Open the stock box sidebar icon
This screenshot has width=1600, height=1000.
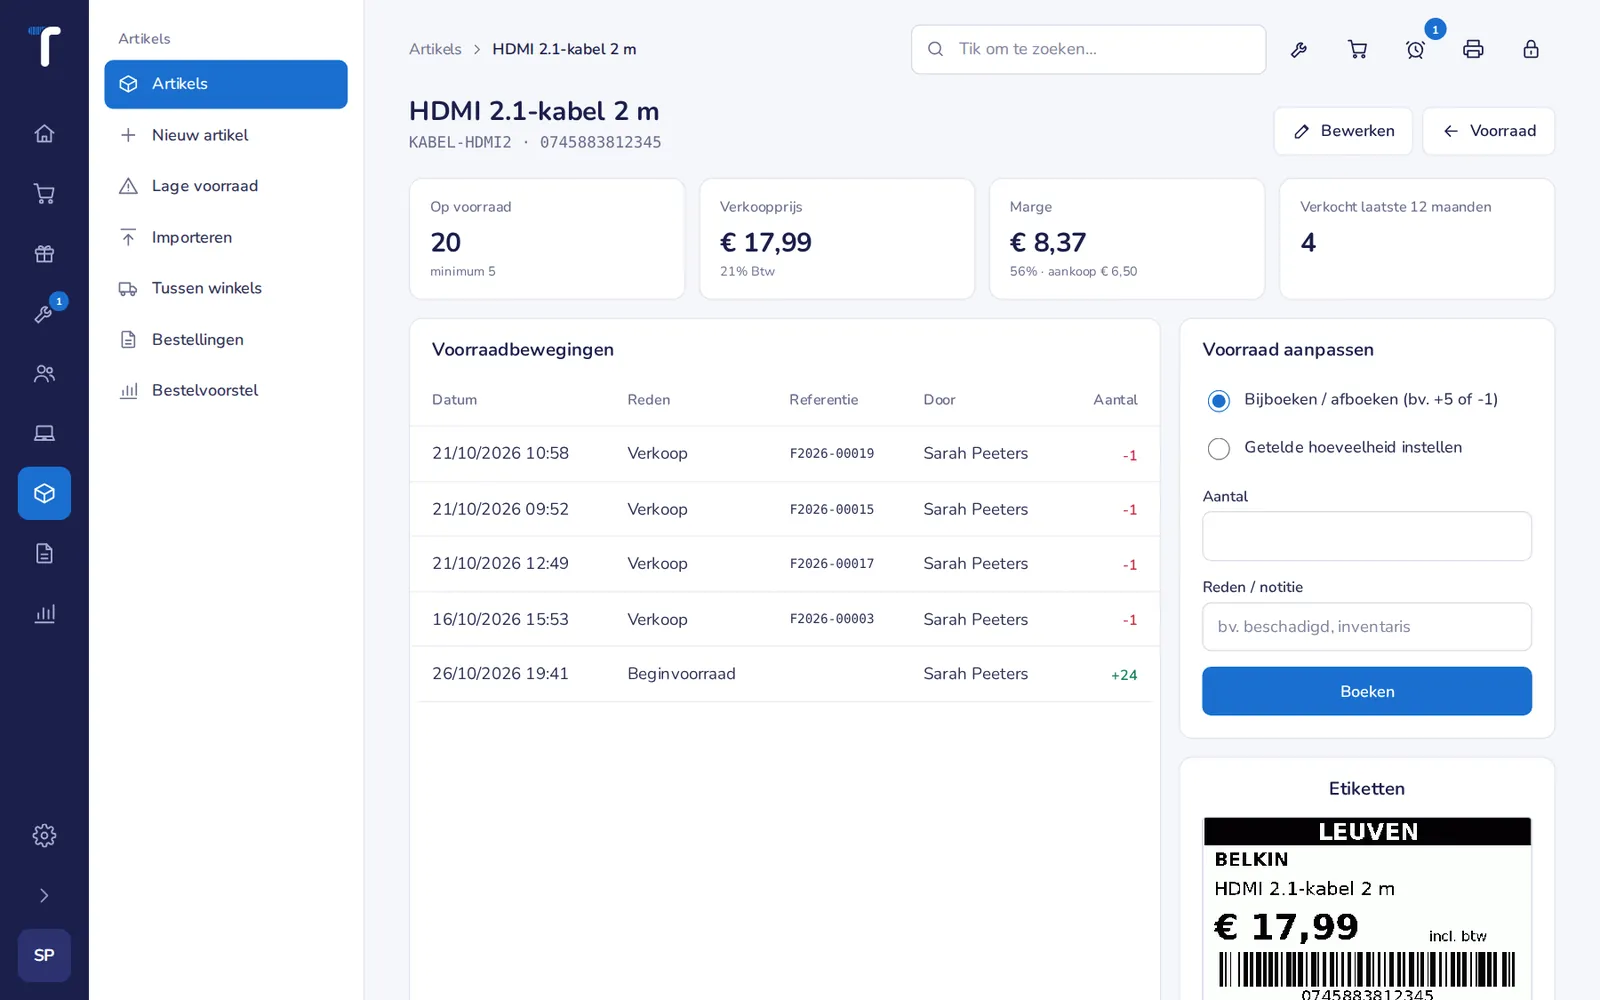coord(44,493)
